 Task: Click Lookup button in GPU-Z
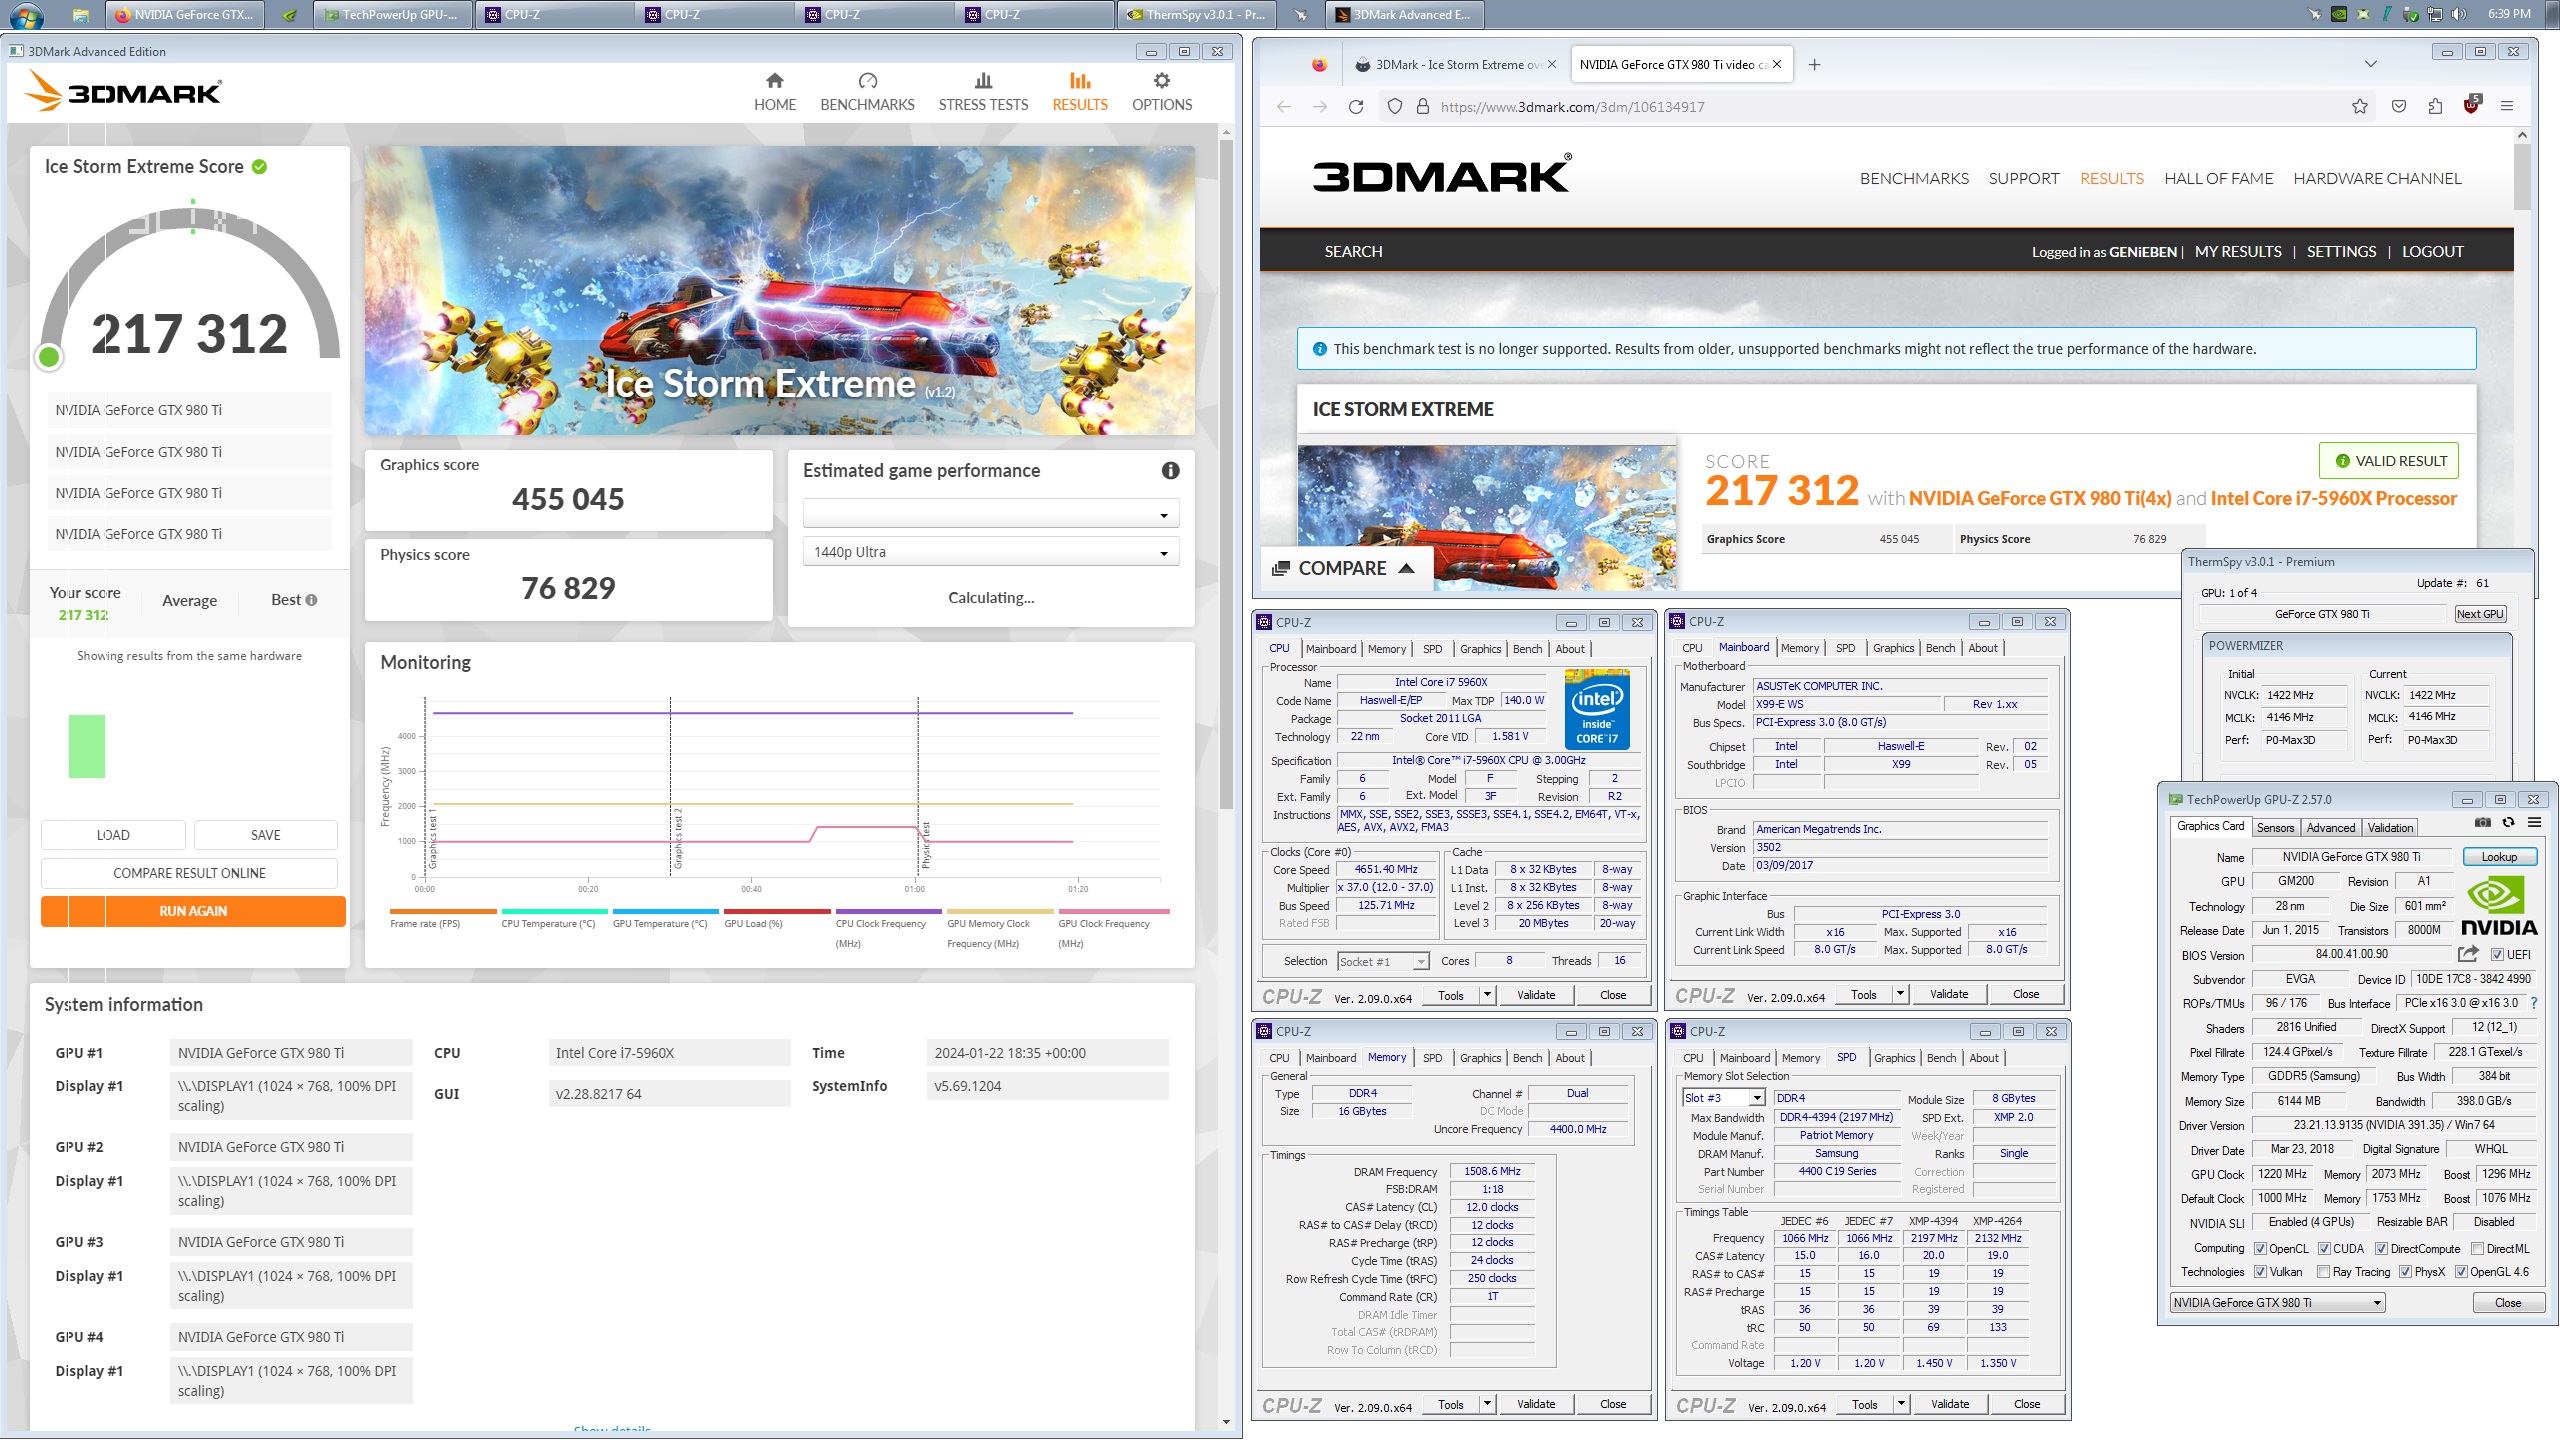click(2498, 857)
